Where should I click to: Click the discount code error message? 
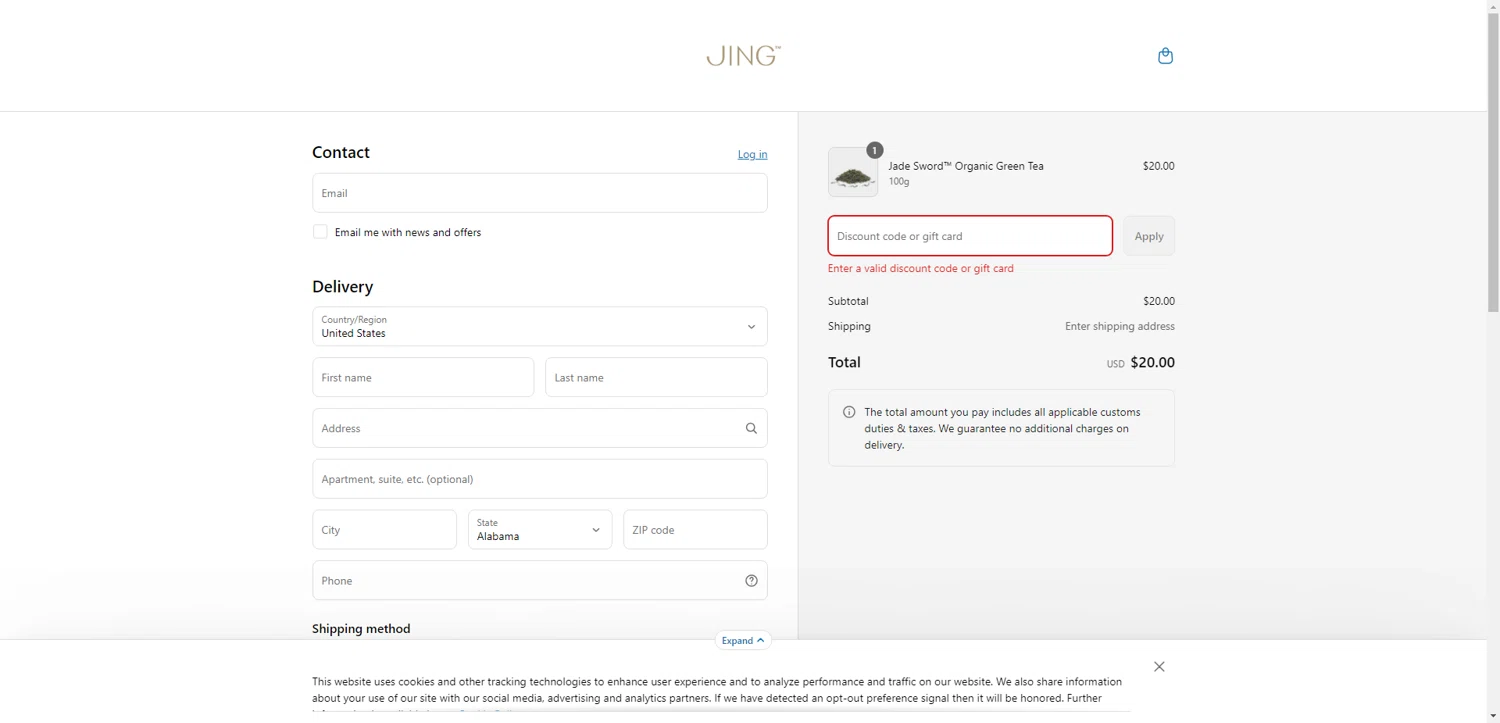921,268
